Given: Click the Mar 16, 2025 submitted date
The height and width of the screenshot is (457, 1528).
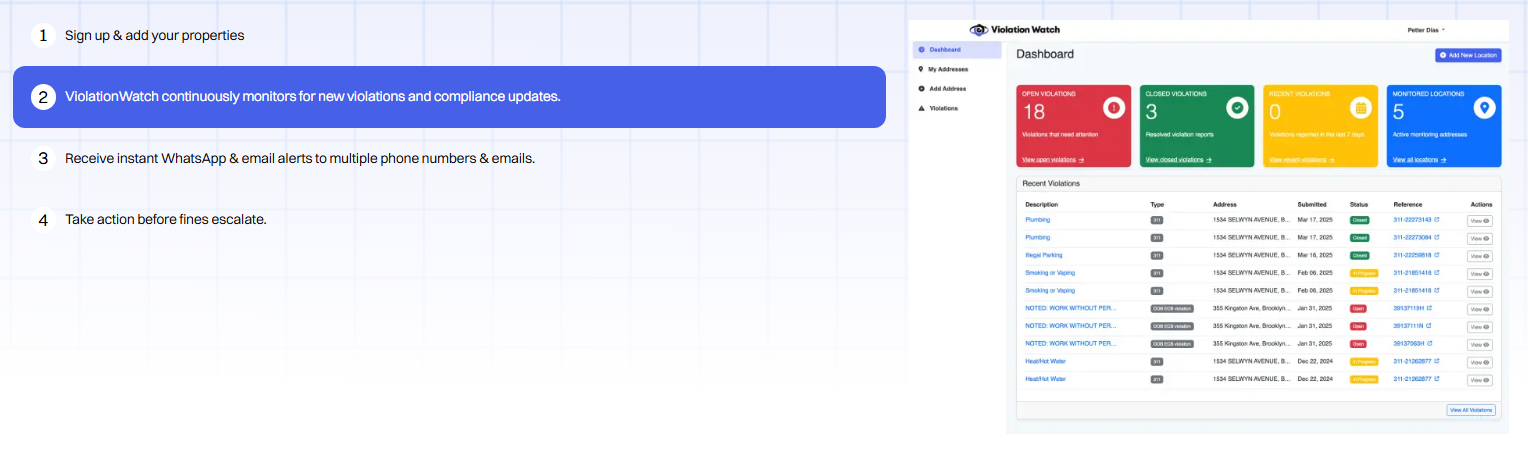Looking at the screenshot, I should click(1316, 255).
